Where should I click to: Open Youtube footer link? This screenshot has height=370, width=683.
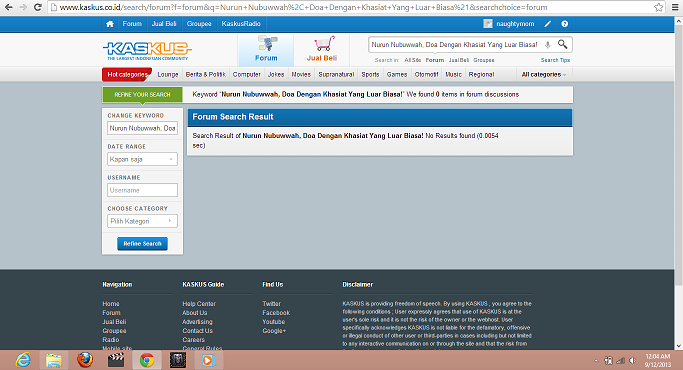click(274, 322)
